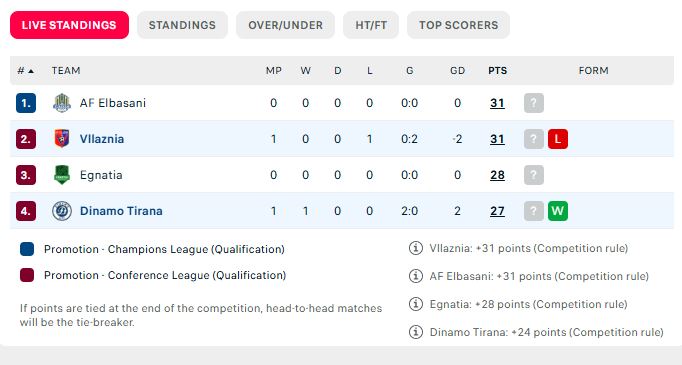The width and height of the screenshot is (682, 365).
Task: Sort standings by PTS column header
Action: pyautogui.click(x=498, y=70)
